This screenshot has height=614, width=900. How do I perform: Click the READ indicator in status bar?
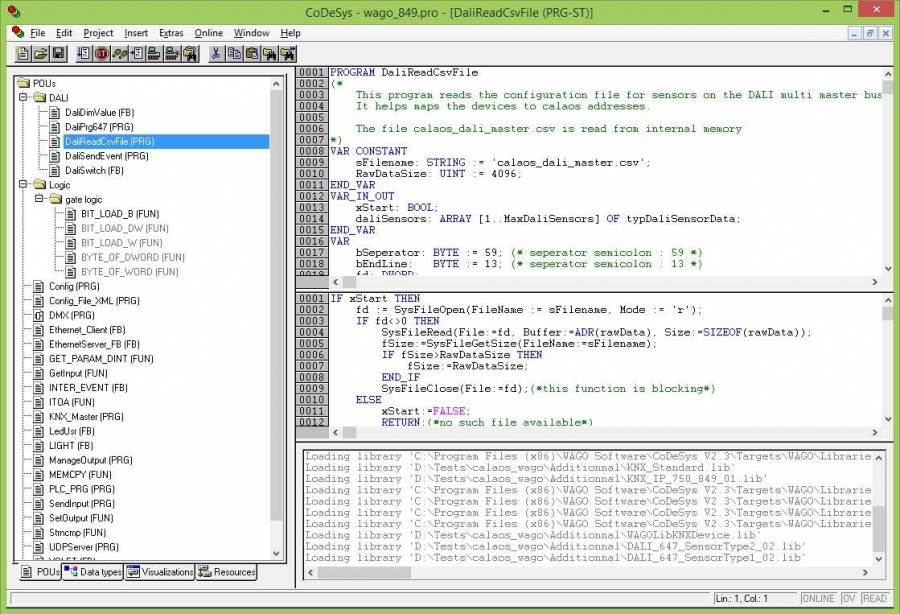874,599
